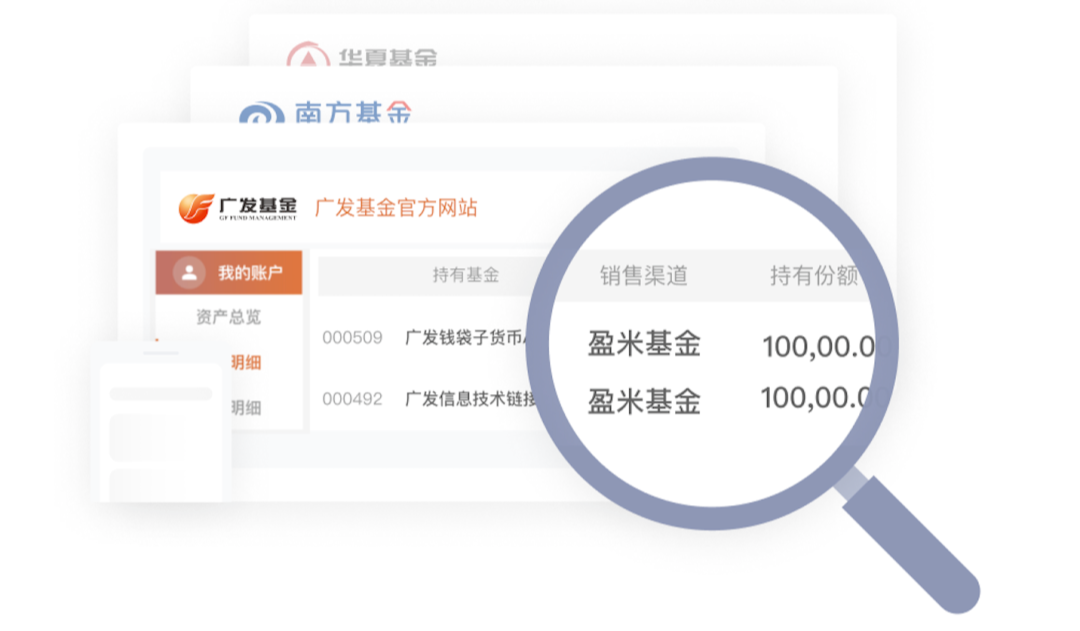1080x631 pixels.
Task: Select fund code 000509
Action: point(352,338)
